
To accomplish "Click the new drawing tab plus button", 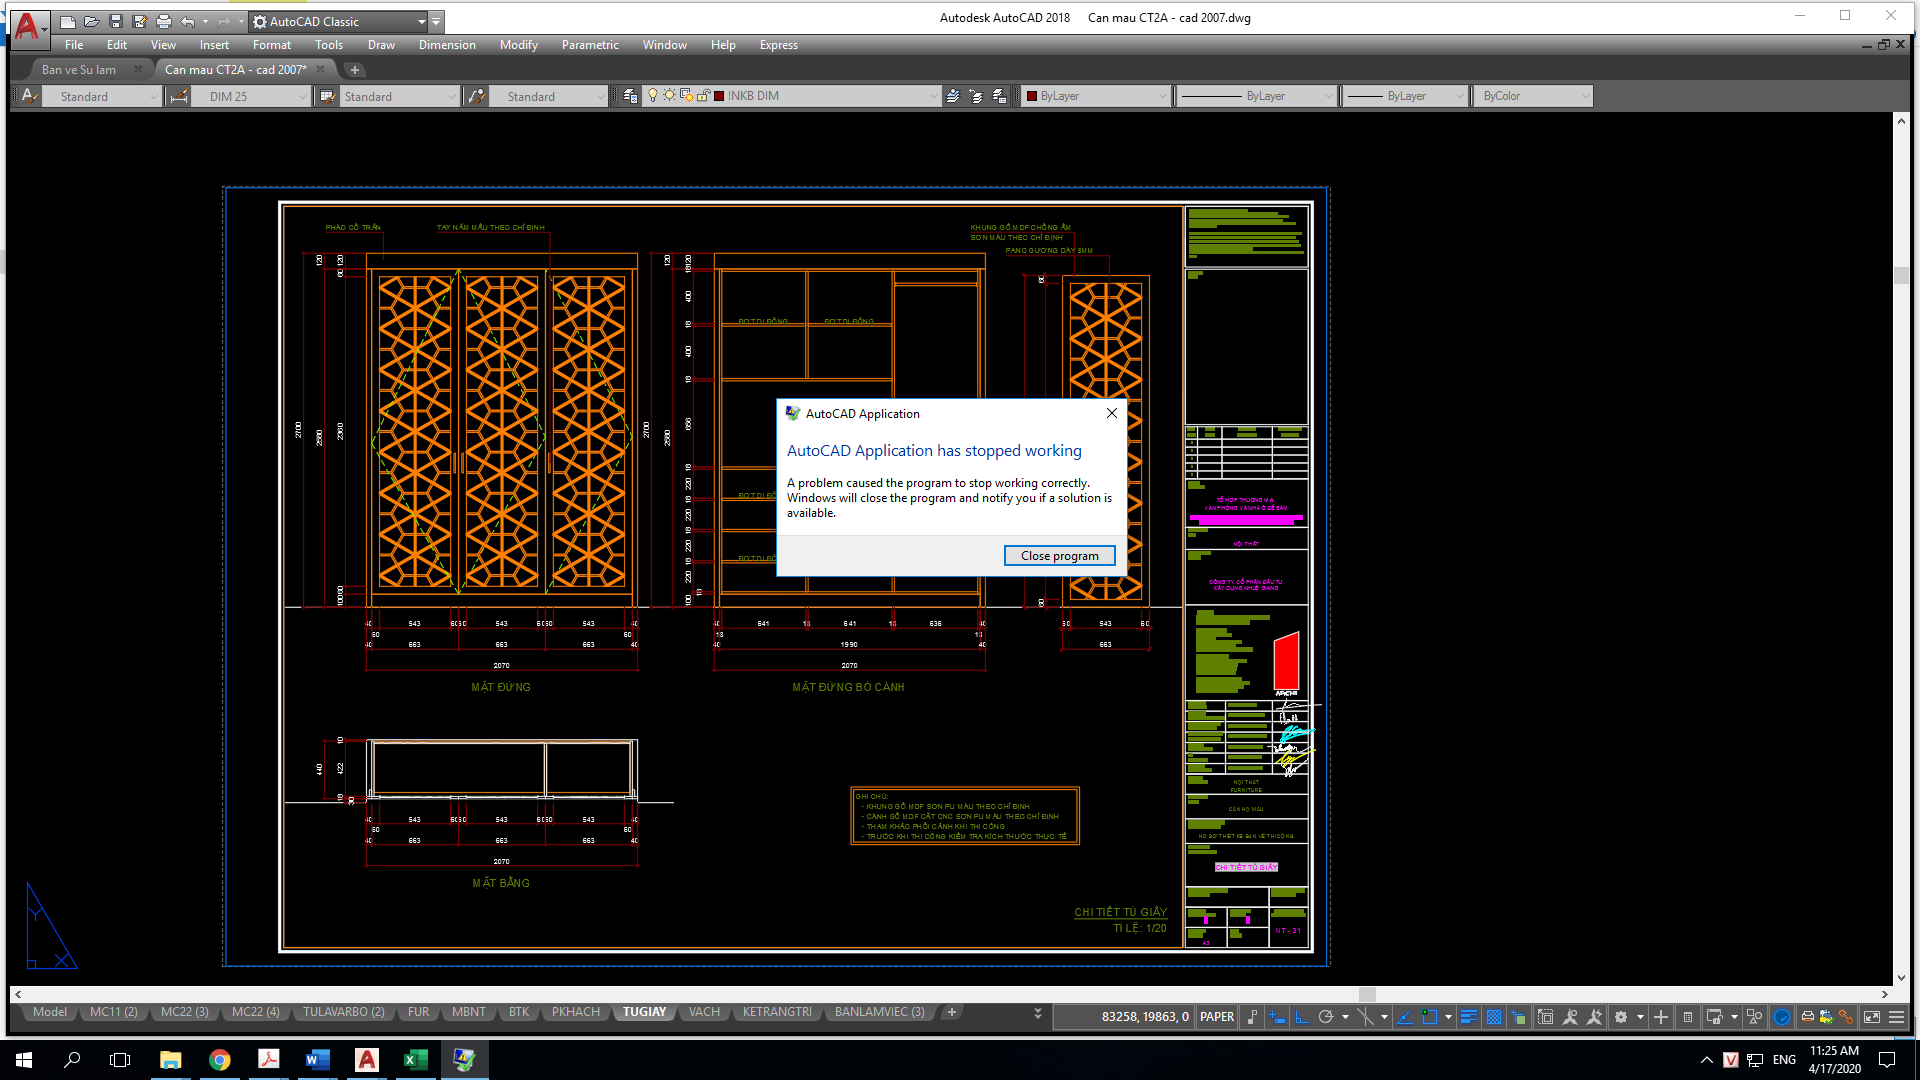I will pos(354,70).
